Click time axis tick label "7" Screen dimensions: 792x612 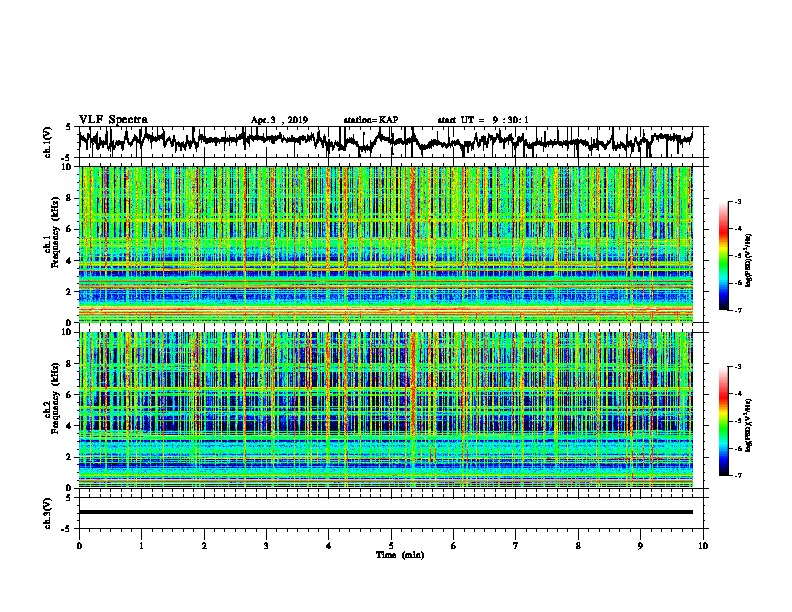[x=516, y=546]
